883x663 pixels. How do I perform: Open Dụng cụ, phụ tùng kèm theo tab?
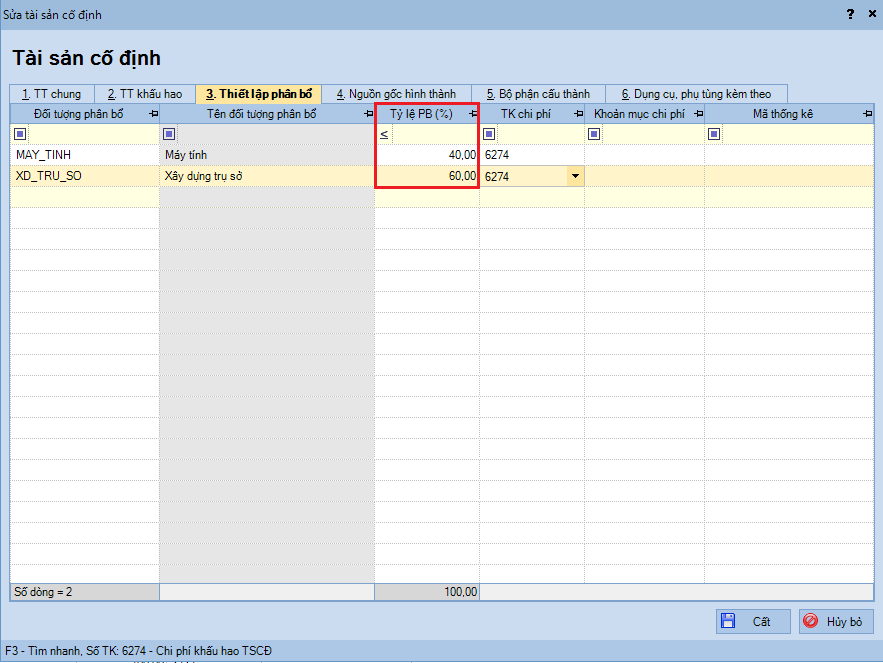696,94
